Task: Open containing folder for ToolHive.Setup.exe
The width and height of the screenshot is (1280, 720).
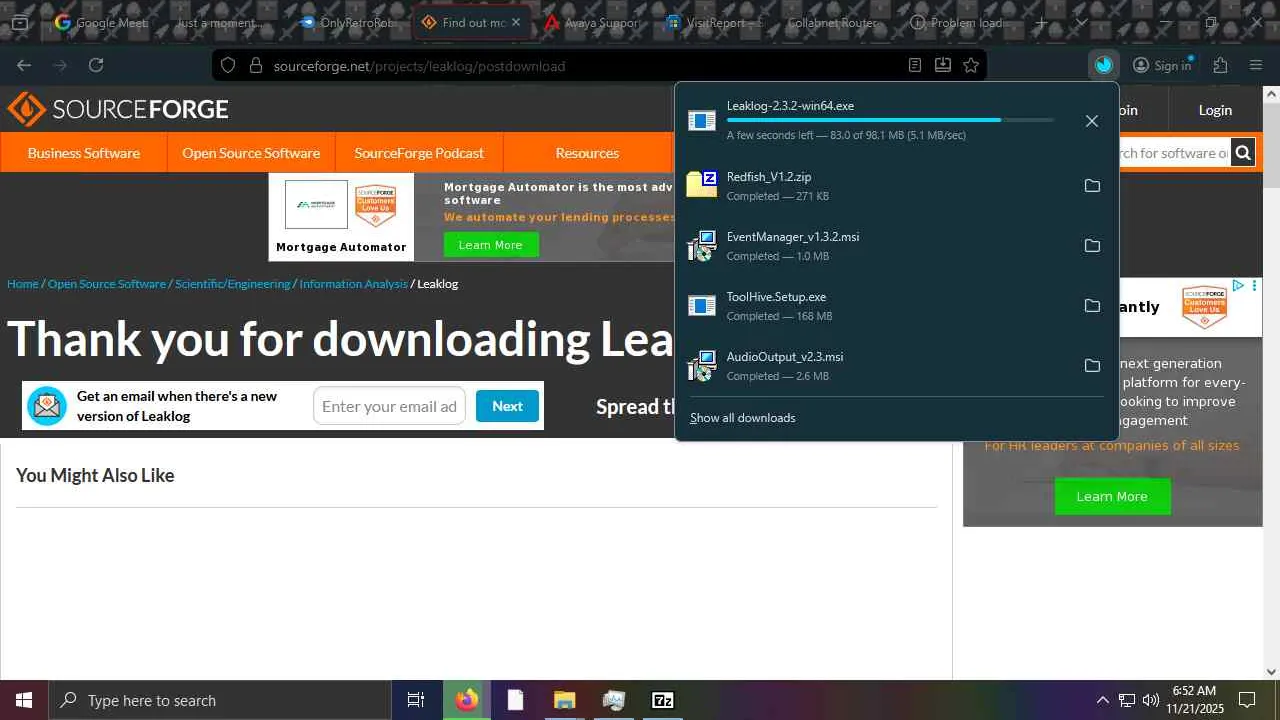Action: click(1092, 306)
